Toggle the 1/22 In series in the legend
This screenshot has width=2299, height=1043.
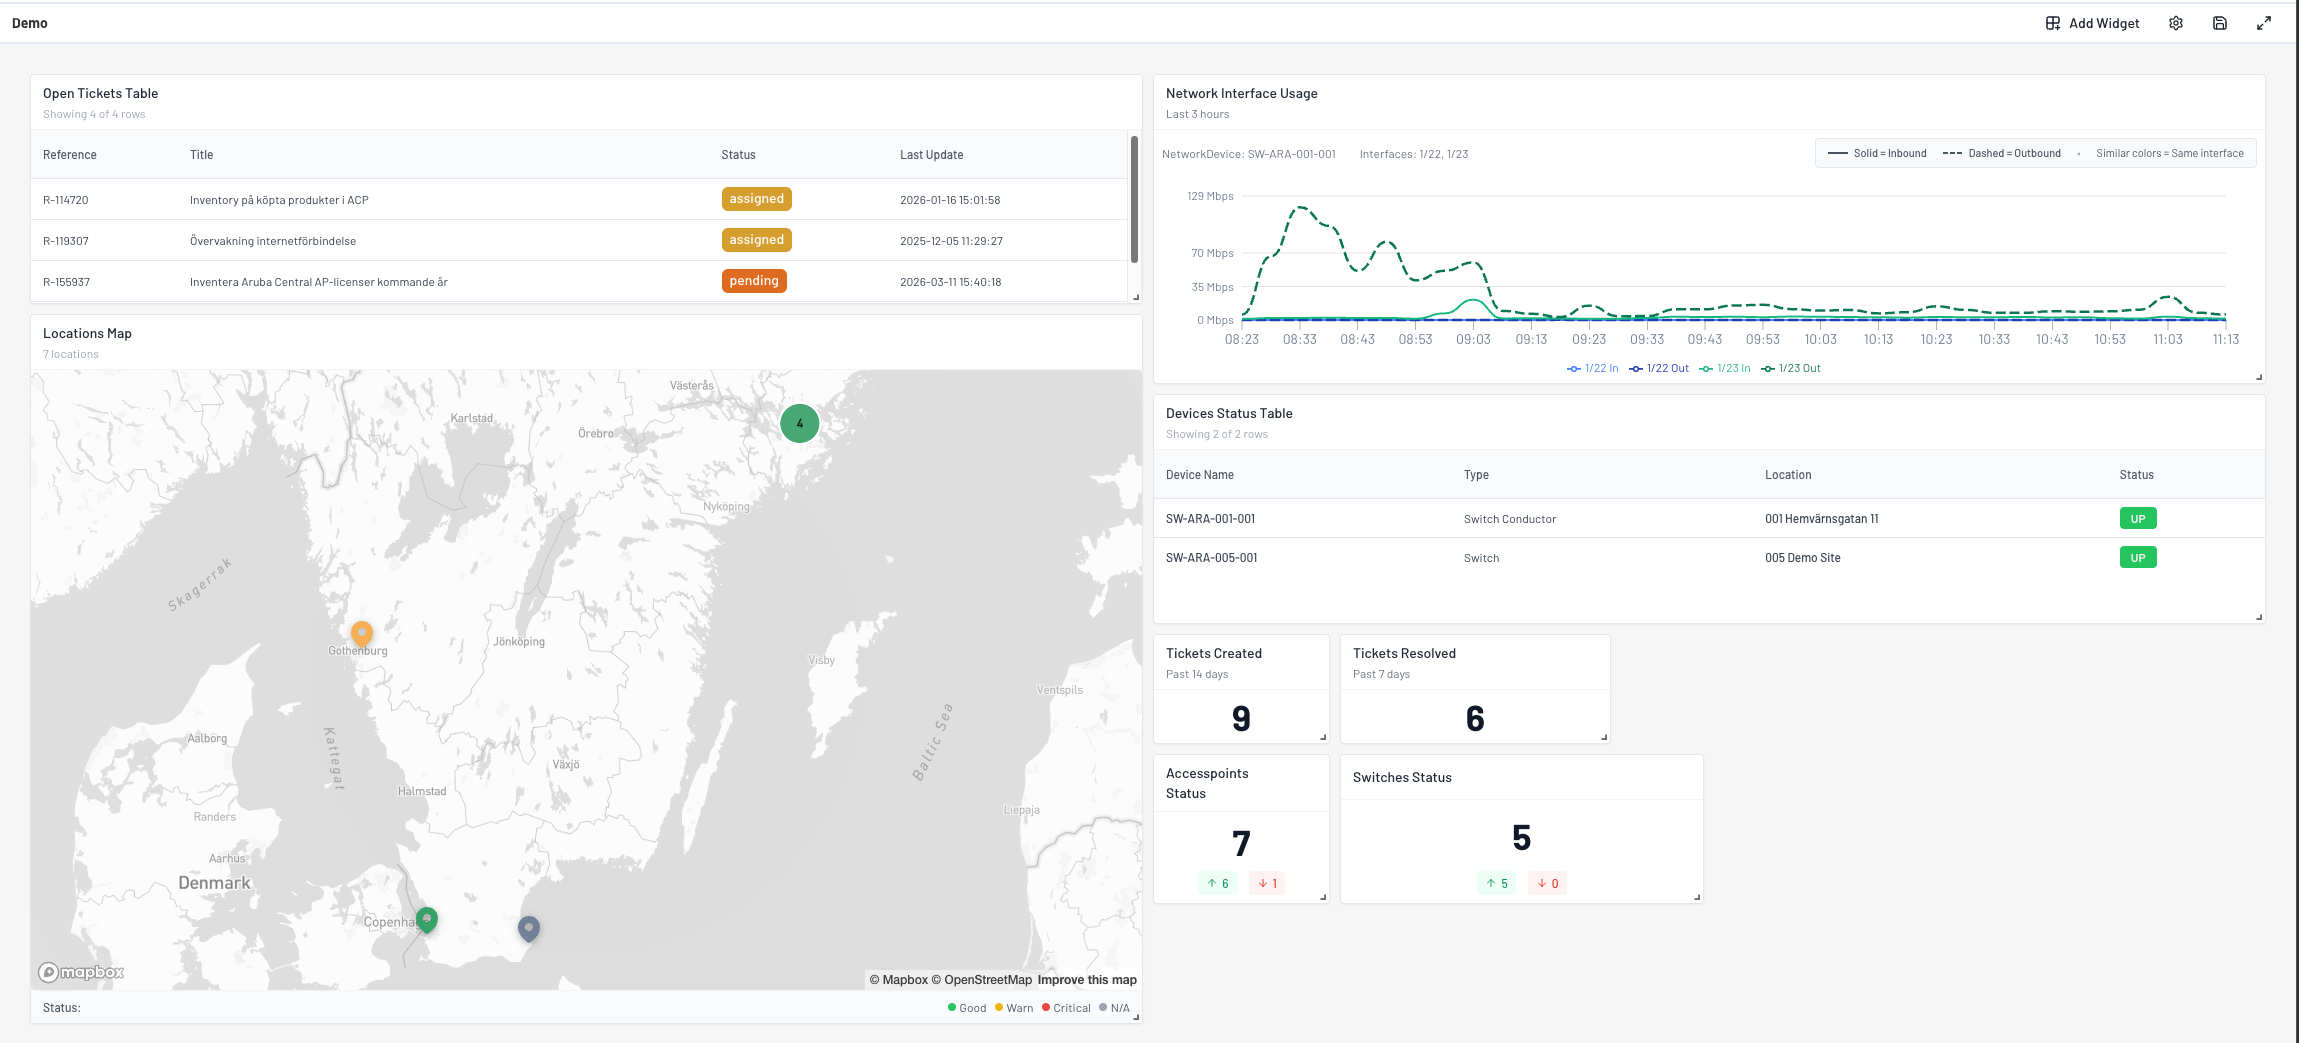click(1592, 368)
